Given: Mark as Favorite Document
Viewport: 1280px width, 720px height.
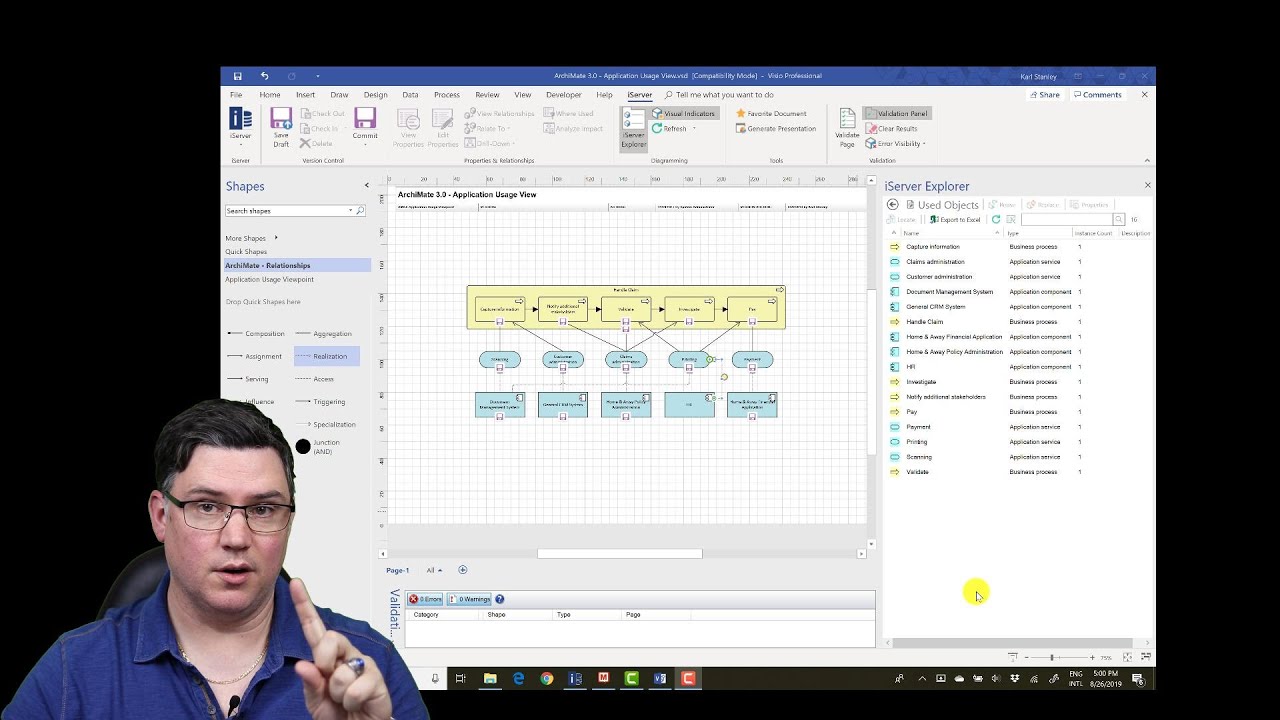Looking at the screenshot, I should (771, 114).
